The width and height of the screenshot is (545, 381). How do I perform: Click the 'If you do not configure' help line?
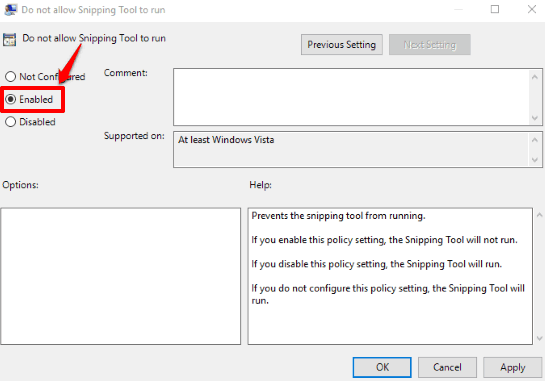click(388, 294)
